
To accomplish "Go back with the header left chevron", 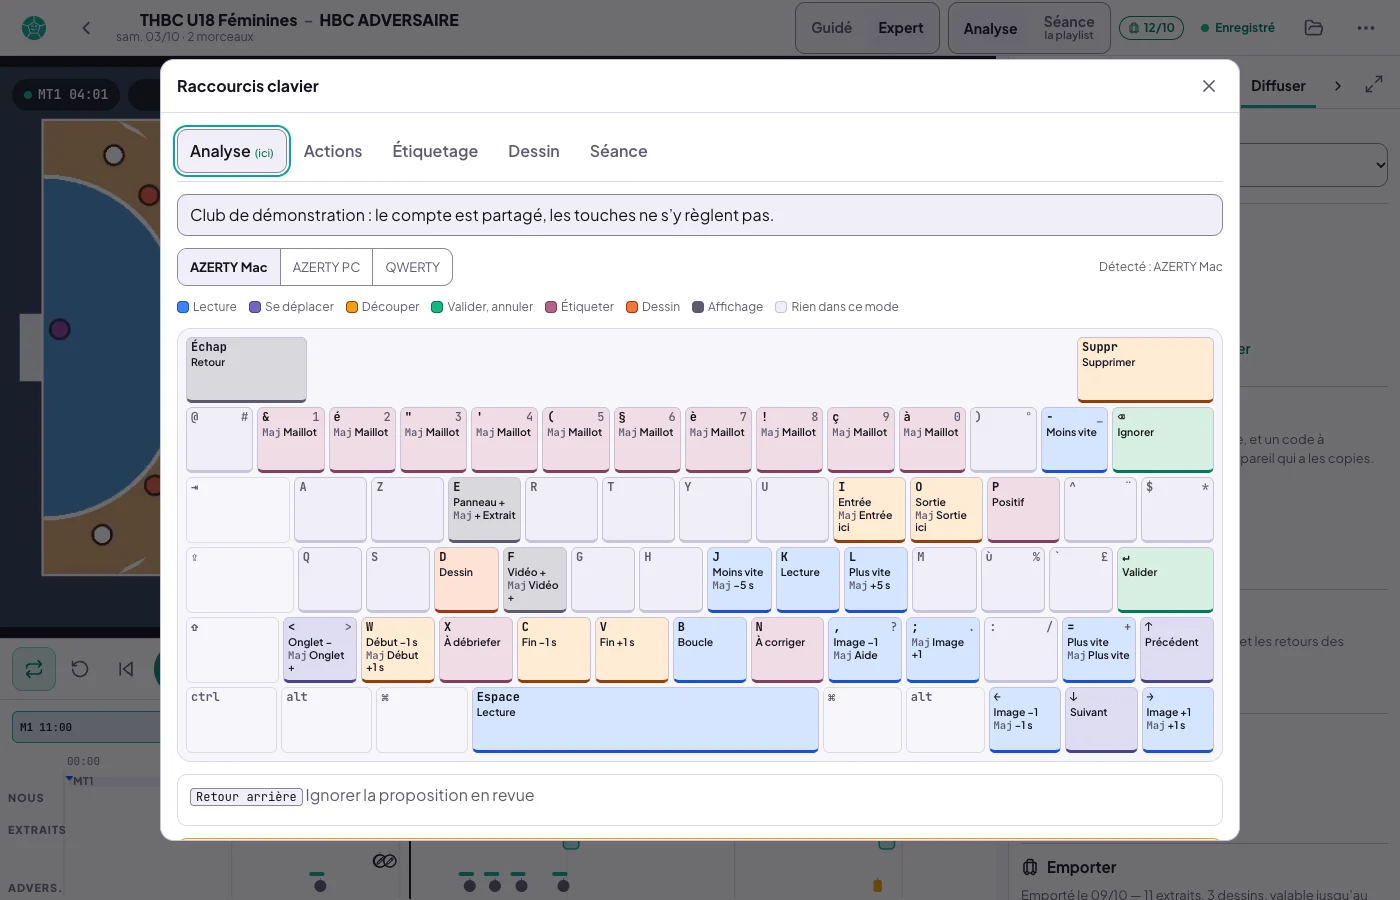I will click(86, 28).
